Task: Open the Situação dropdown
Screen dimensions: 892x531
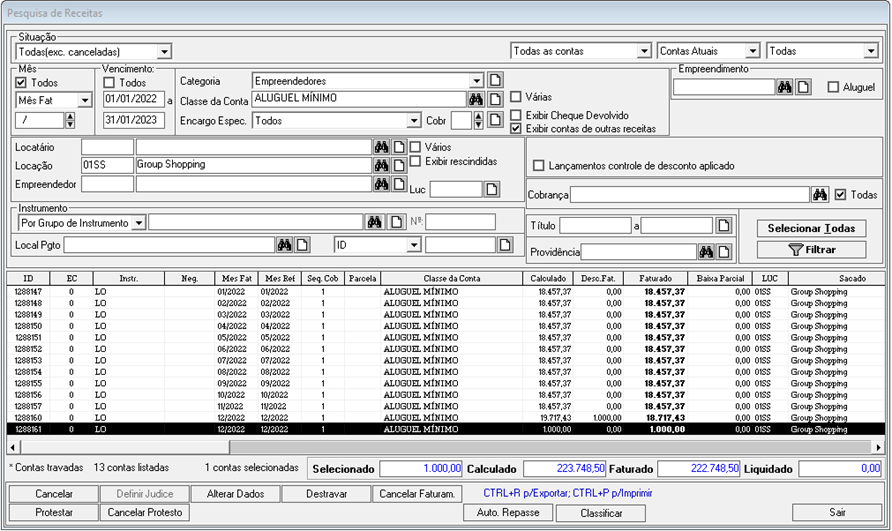Action: [x=164, y=52]
